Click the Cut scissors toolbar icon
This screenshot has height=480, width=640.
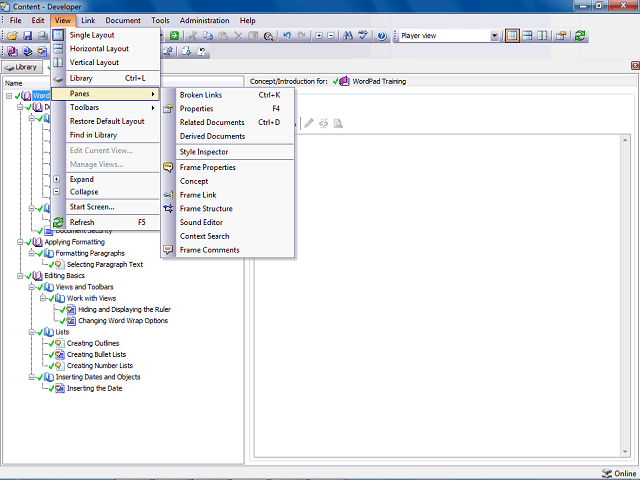(x=193, y=36)
